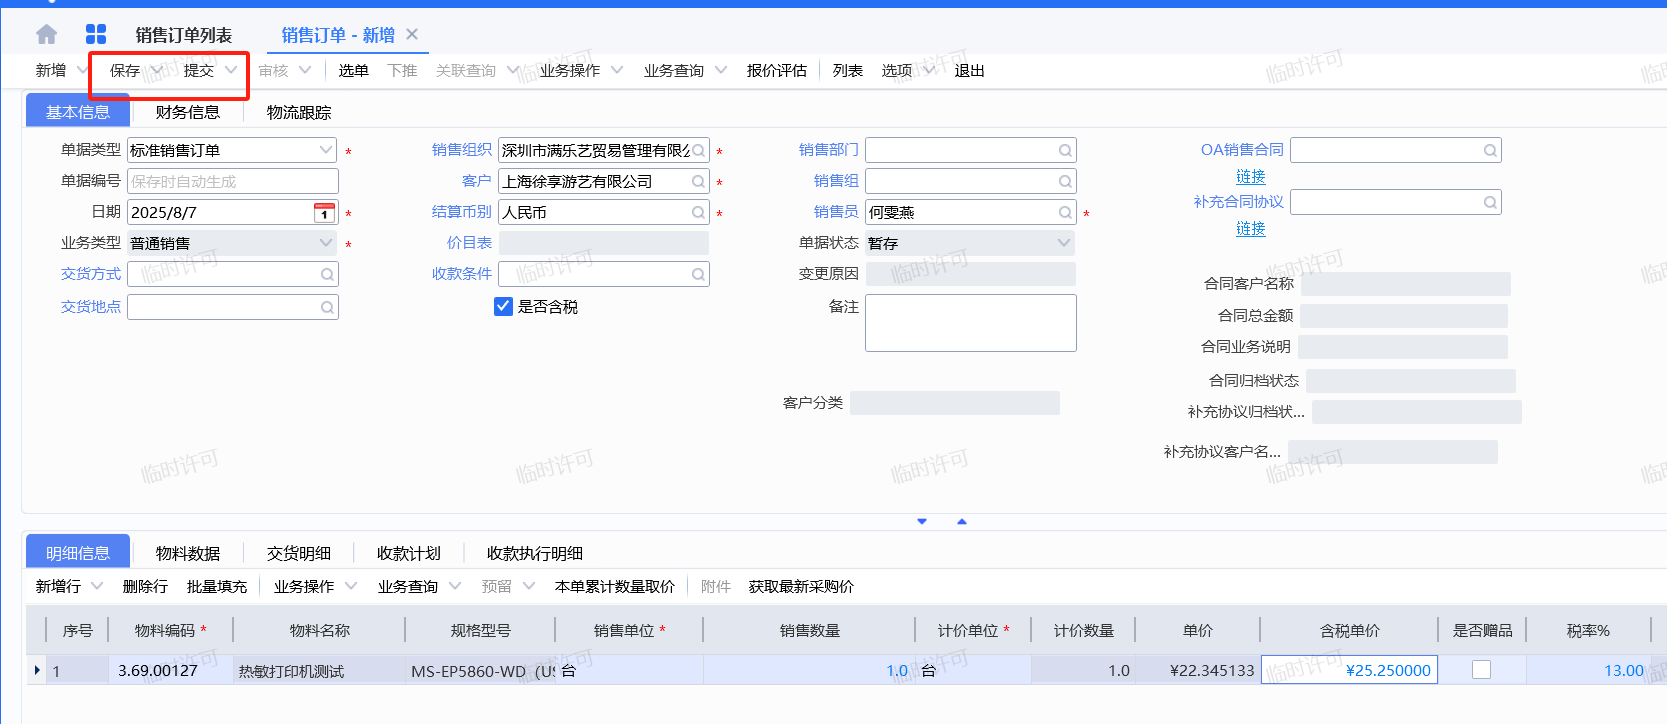Uncheck the 是否含税 checkbox

point(504,306)
